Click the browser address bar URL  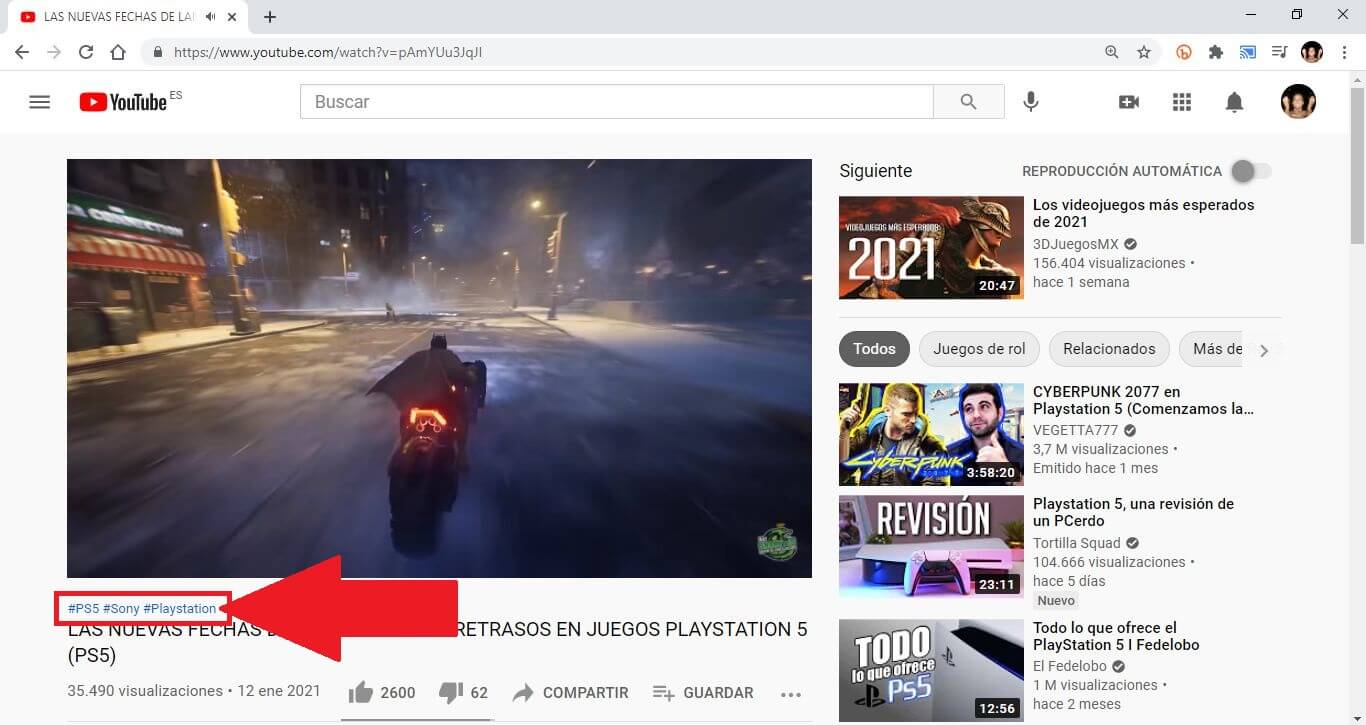pos(328,52)
